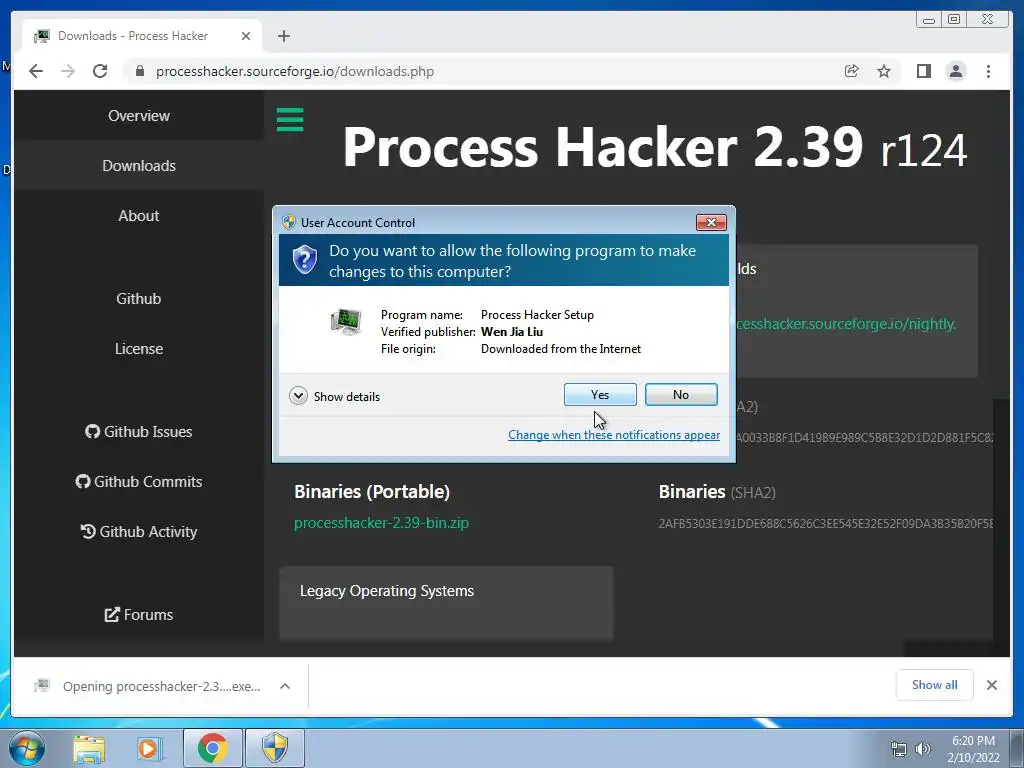Screen dimensions: 1024x768
Task: Click the share page icon
Action: coord(852,71)
